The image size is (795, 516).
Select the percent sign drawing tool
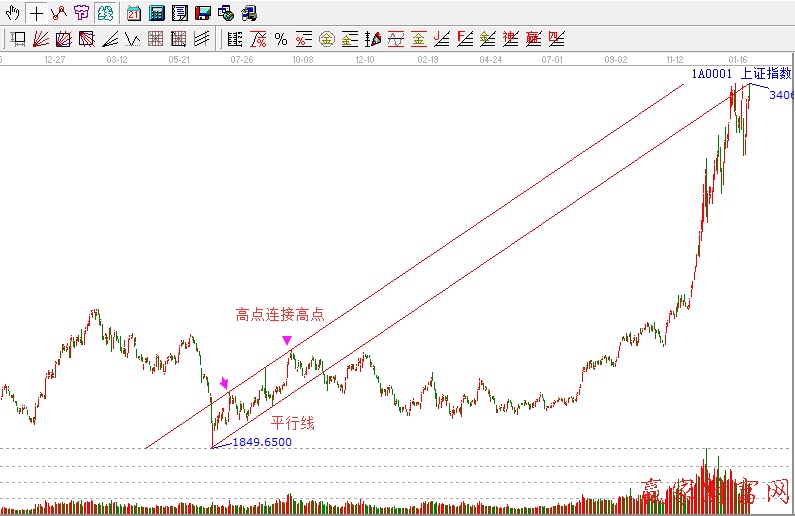pos(281,39)
